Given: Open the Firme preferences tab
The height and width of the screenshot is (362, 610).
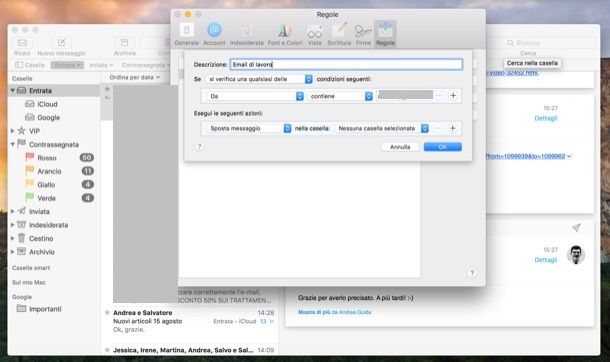Looking at the screenshot, I should pos(363,34).
